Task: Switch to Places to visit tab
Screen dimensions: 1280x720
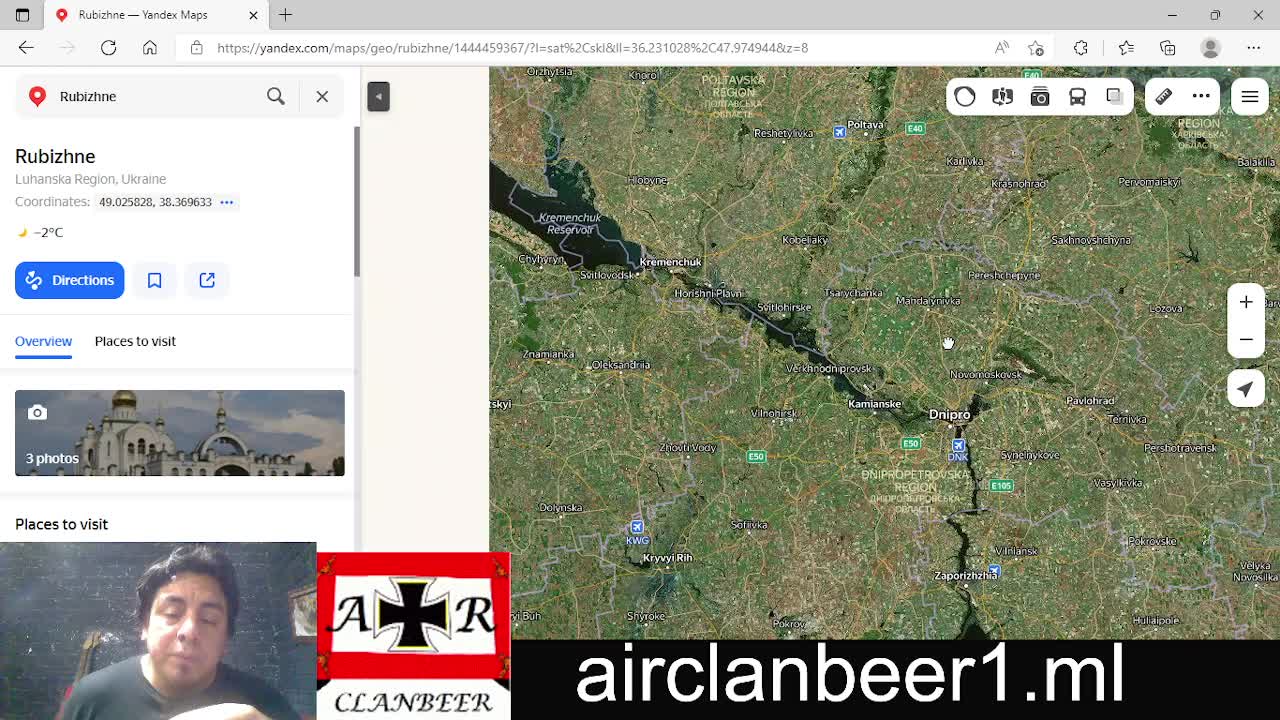Action: click(135, 341)
